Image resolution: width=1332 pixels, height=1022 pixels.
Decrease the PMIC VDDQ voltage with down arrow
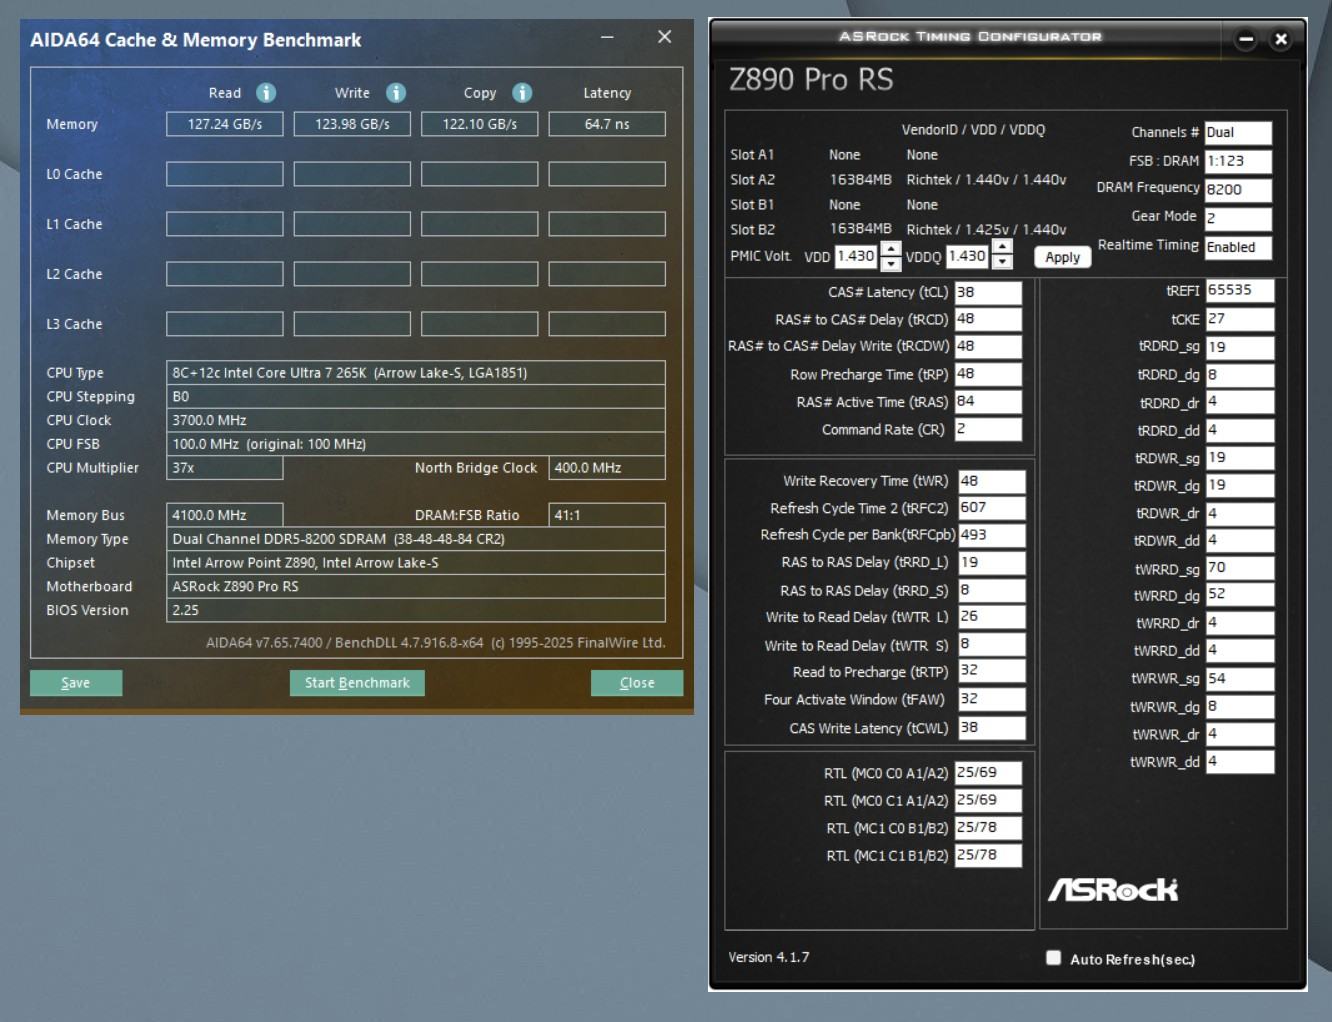click(1001, 263)
